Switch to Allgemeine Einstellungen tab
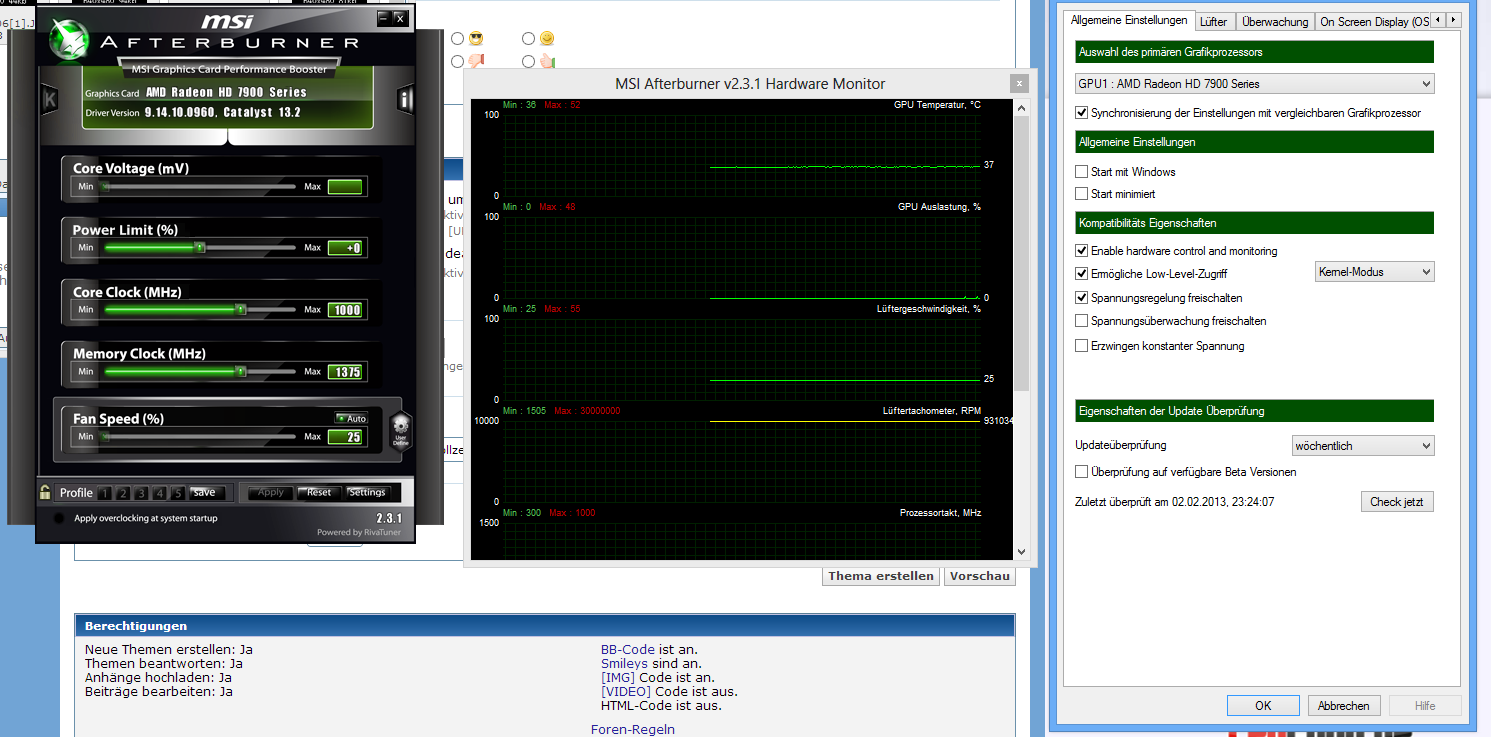 click(1129, 20)
